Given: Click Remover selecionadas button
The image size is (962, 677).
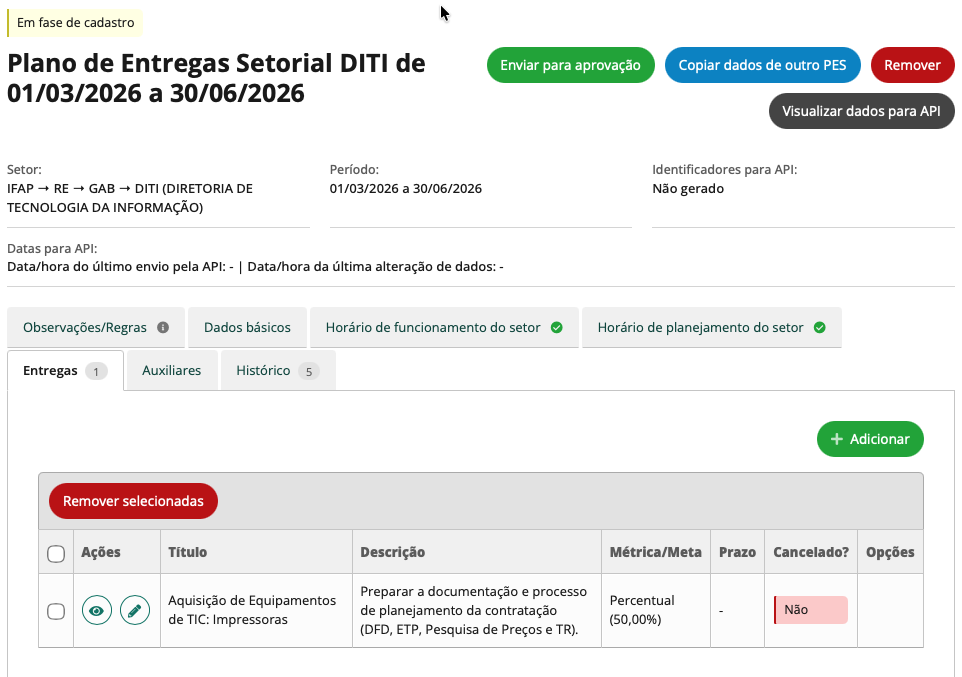Looking at the screenshot, I should 133,501.
